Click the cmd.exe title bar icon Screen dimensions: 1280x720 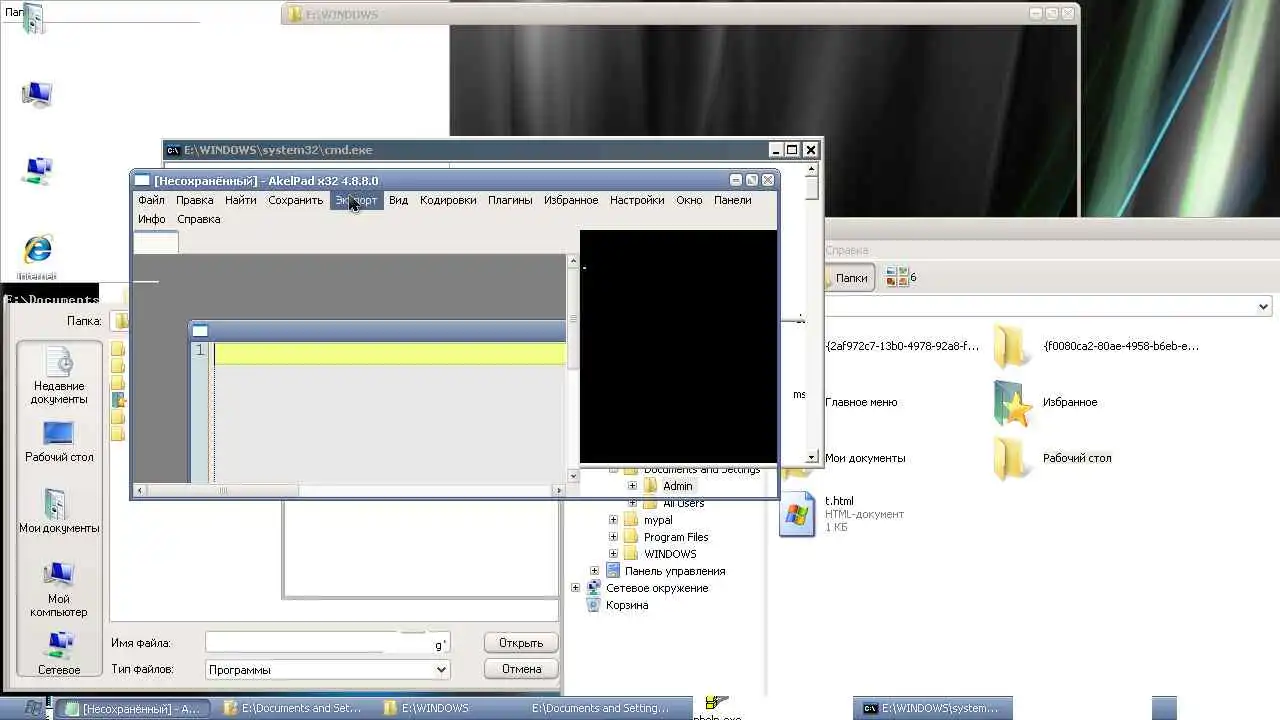[x=174, y=150]
